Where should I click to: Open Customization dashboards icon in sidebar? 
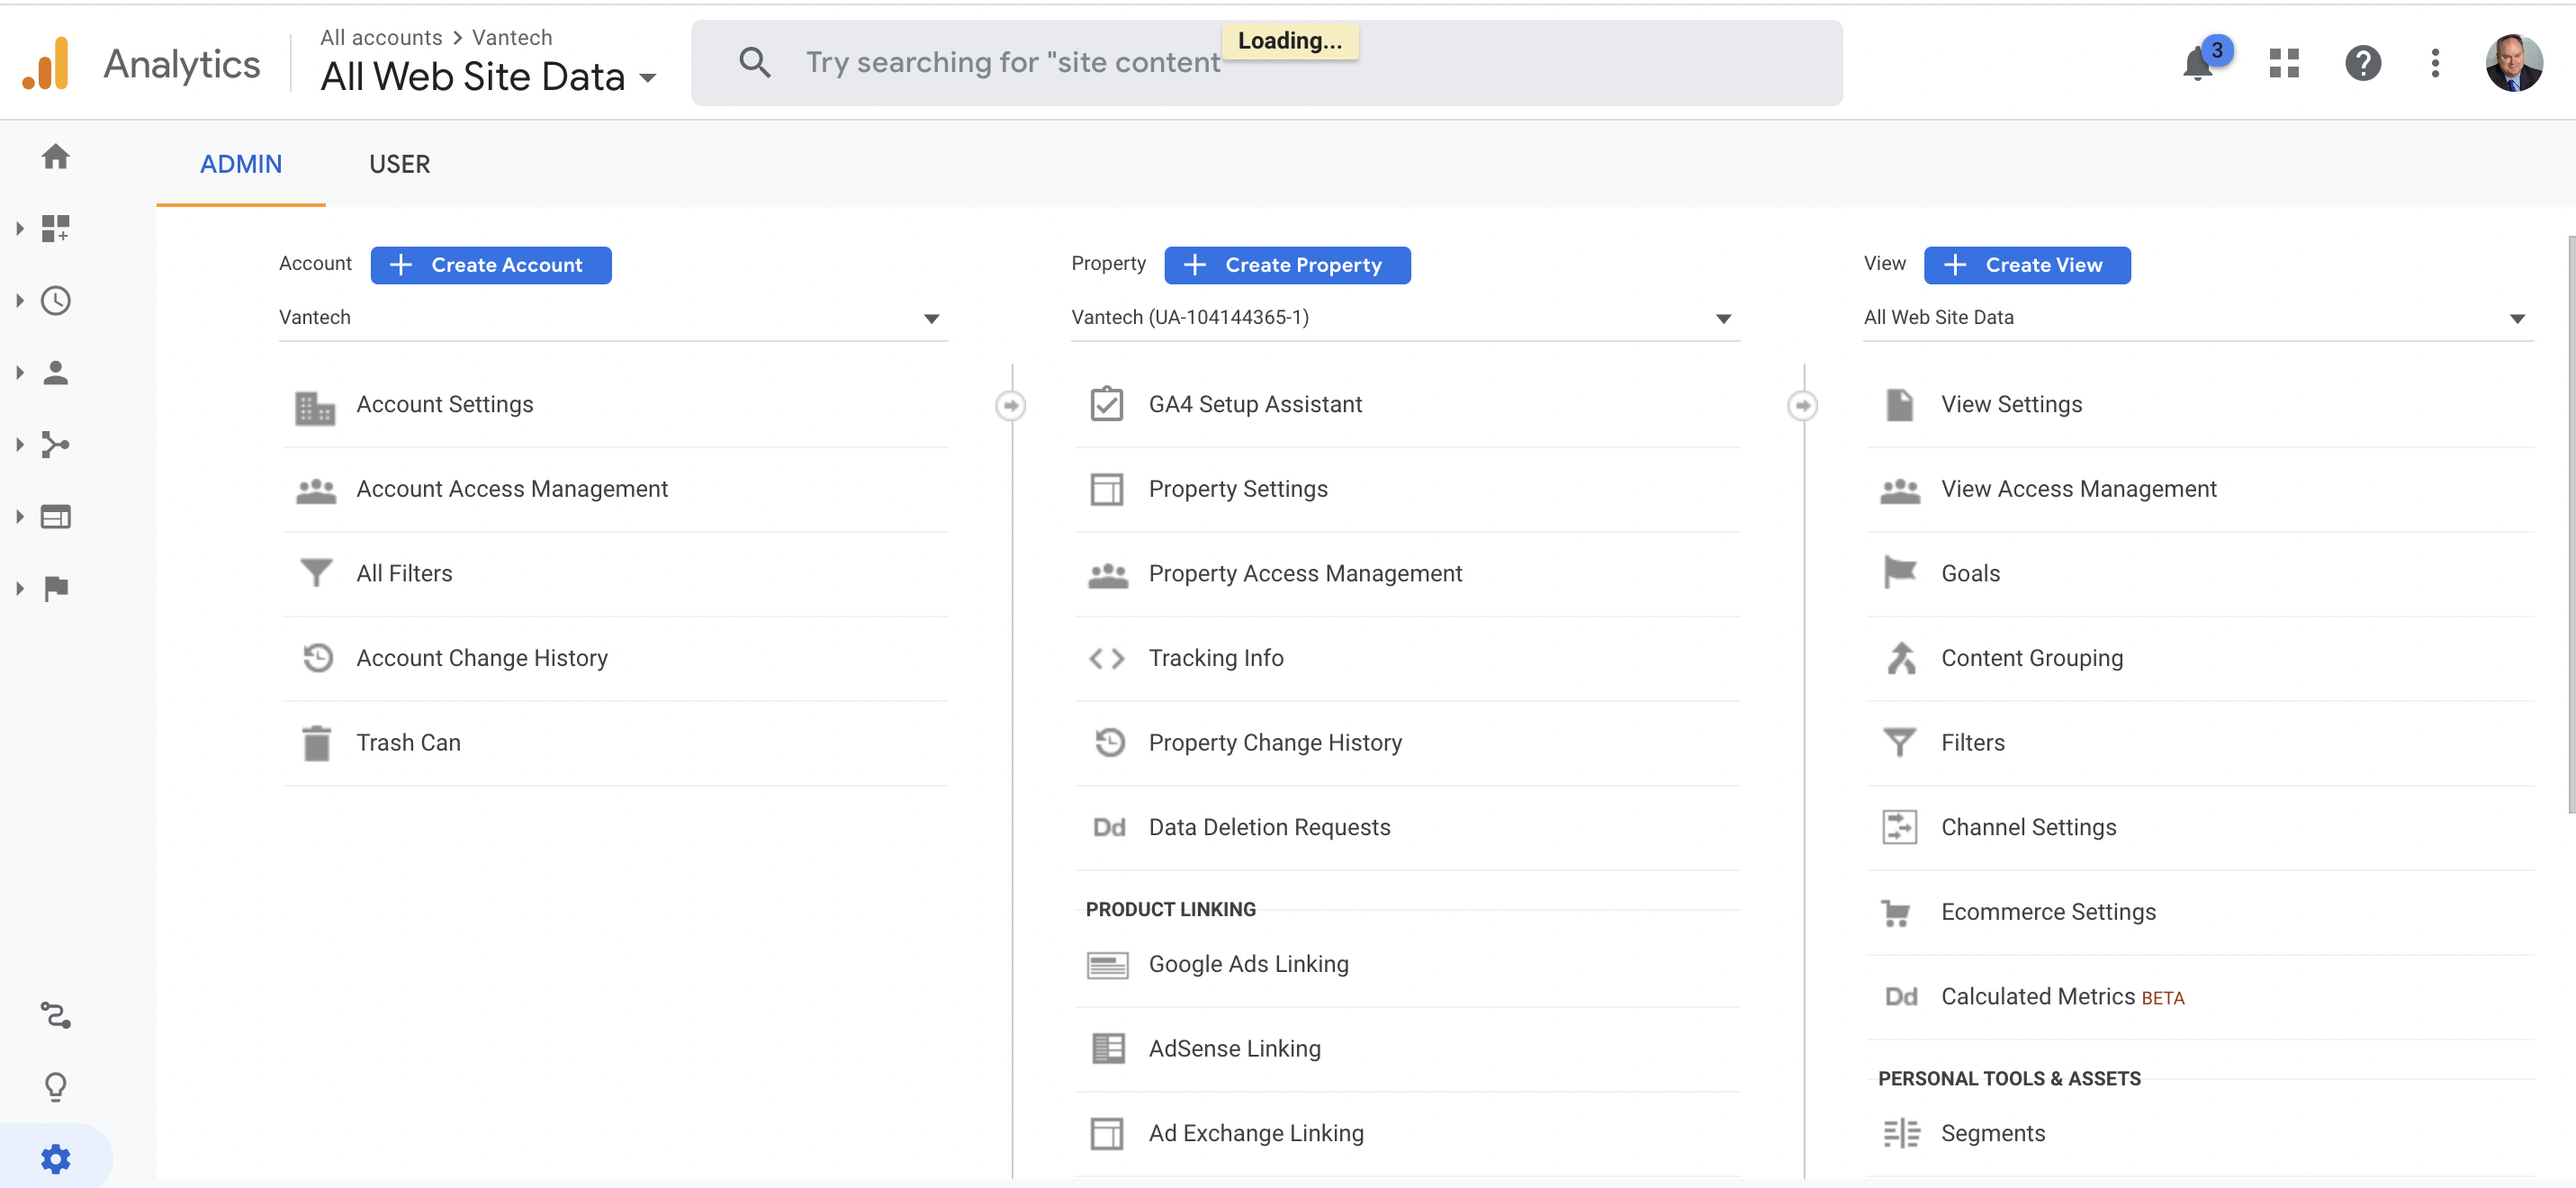[x=56, y=228]
